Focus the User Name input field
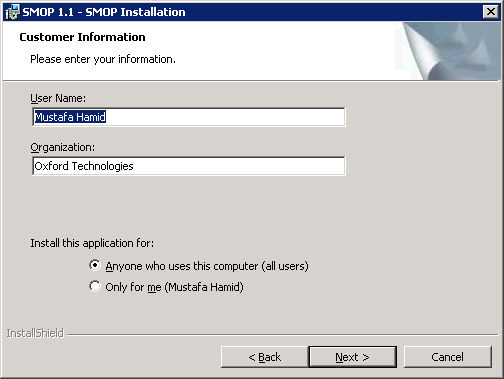The image size is (504, 379). pyautogui.click(x=189, y=117)
